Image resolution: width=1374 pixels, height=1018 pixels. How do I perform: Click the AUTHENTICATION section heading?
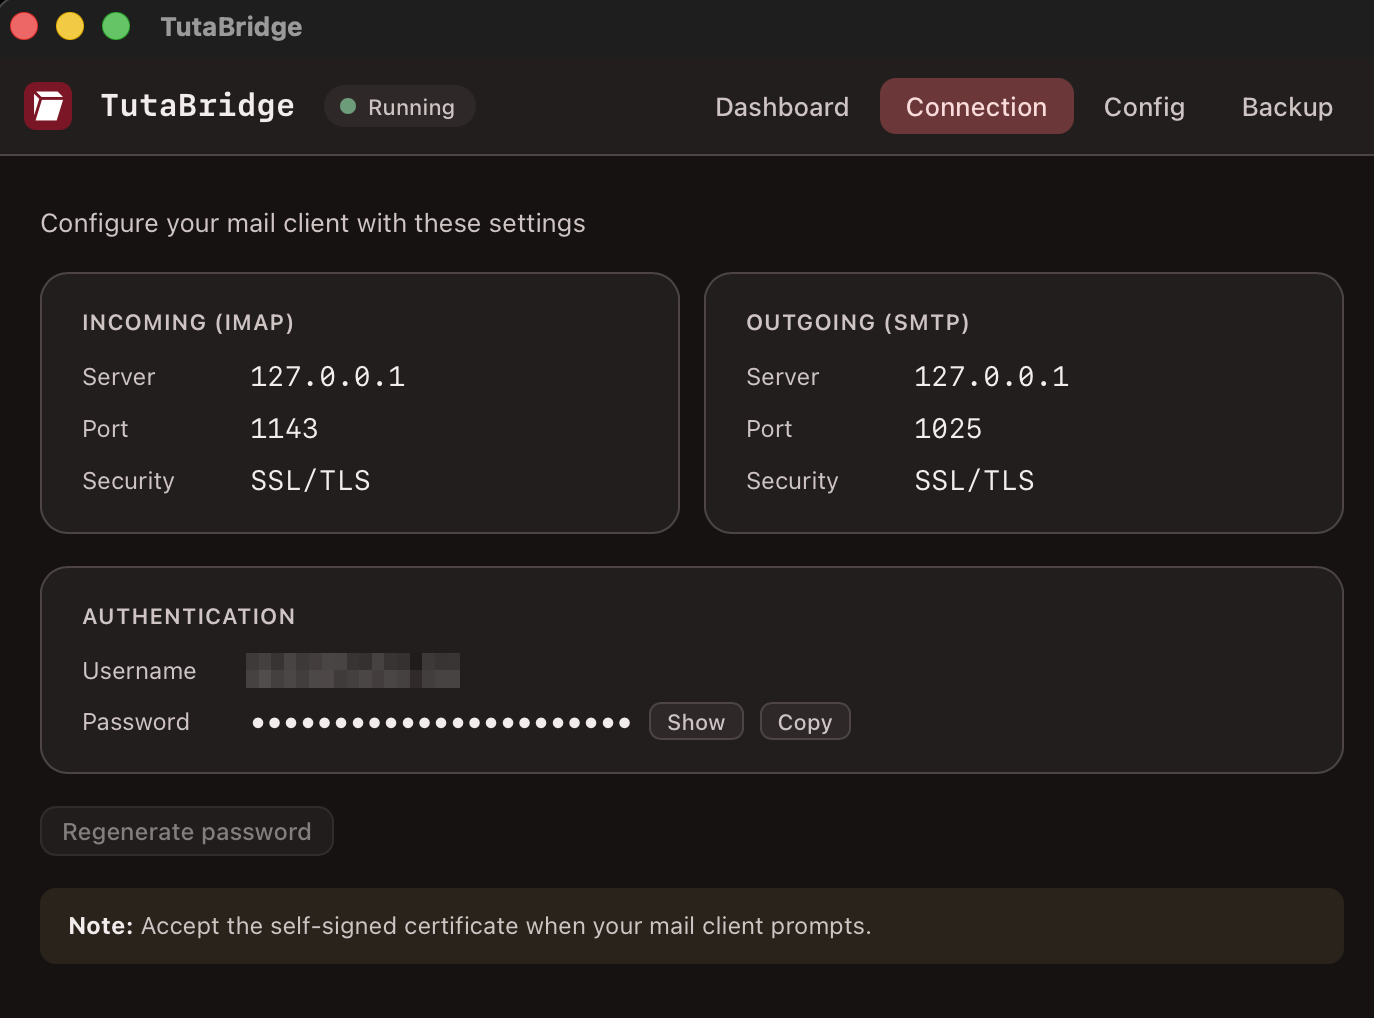pyautogui.click(x=189, y=616)
